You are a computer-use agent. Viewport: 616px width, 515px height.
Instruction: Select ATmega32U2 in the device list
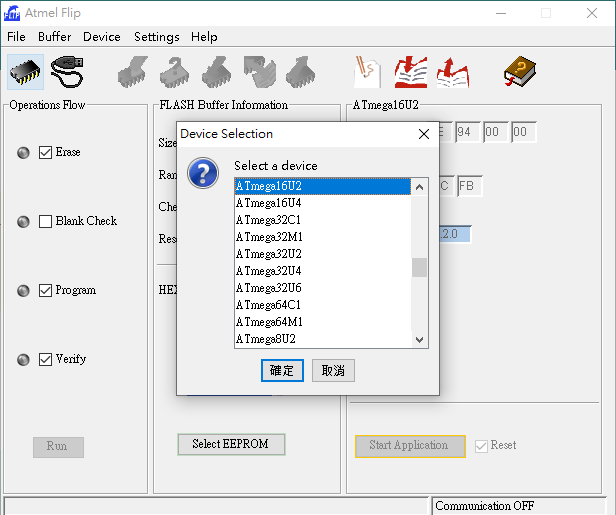click(323, 254)
